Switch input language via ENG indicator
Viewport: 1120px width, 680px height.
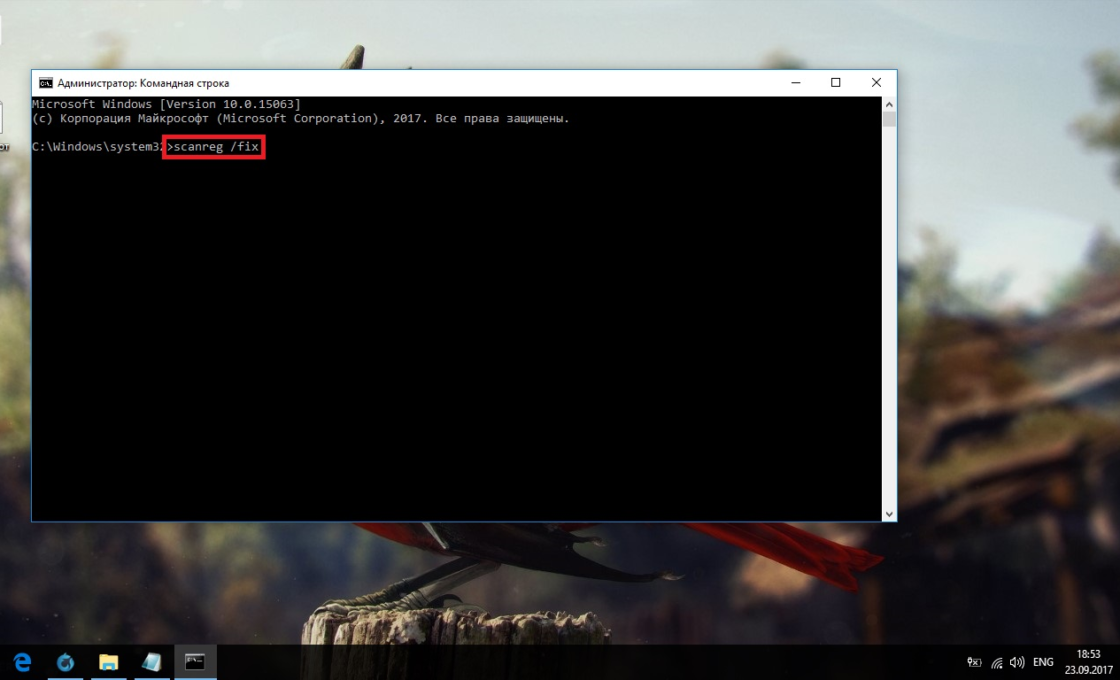[1043, 662]
